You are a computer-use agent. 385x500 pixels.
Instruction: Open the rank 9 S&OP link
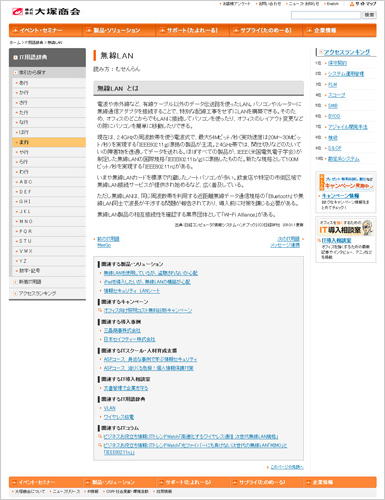tap(335, 148)
